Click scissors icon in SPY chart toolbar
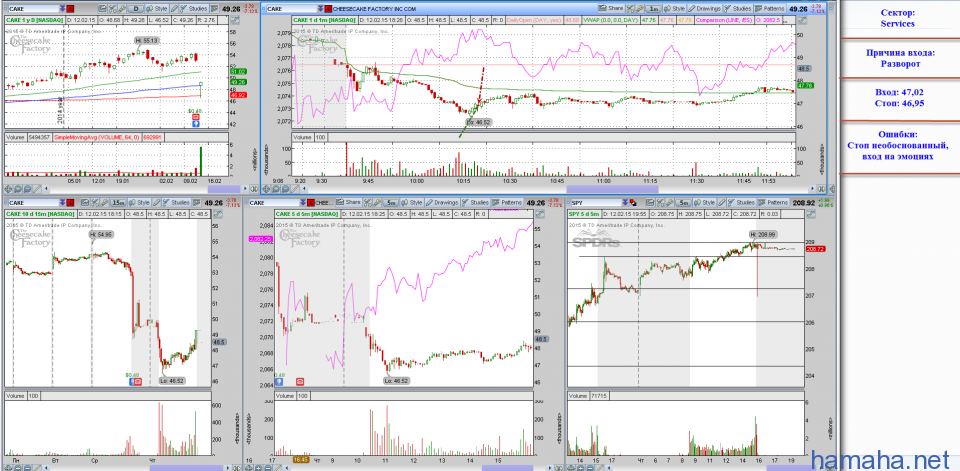The width and height of the screenshot is (960, 471). (660, 203)
